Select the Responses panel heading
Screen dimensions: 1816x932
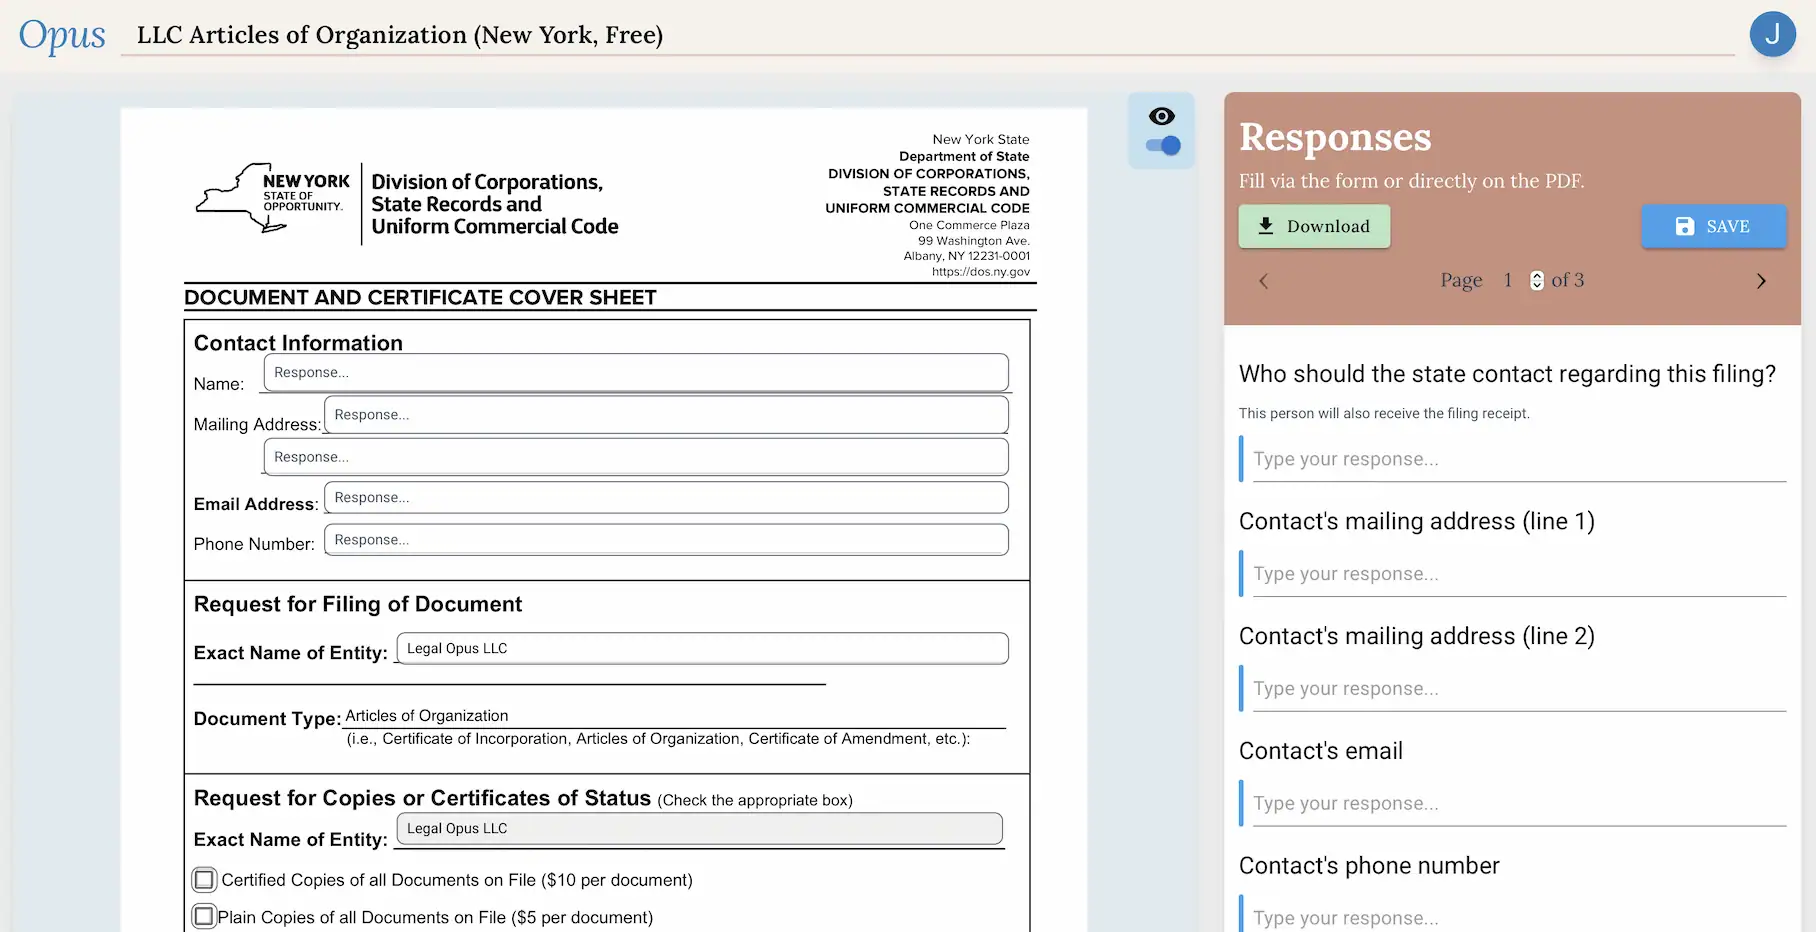coord(1334,137)
